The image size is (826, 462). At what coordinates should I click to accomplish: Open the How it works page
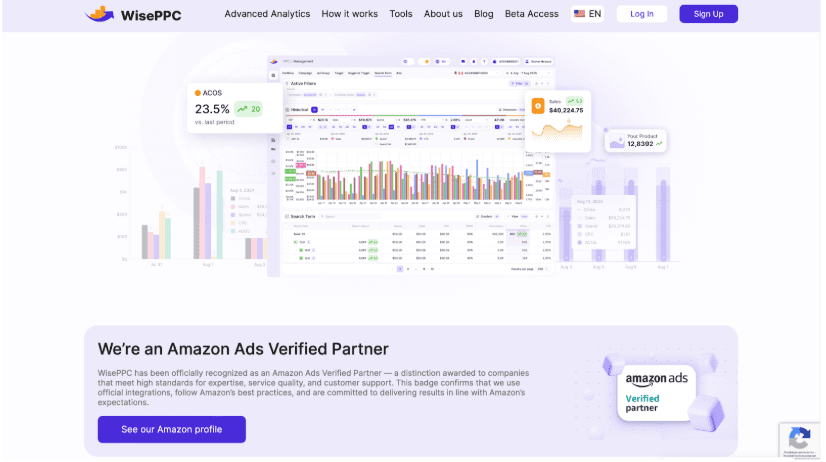coord(349,14)
